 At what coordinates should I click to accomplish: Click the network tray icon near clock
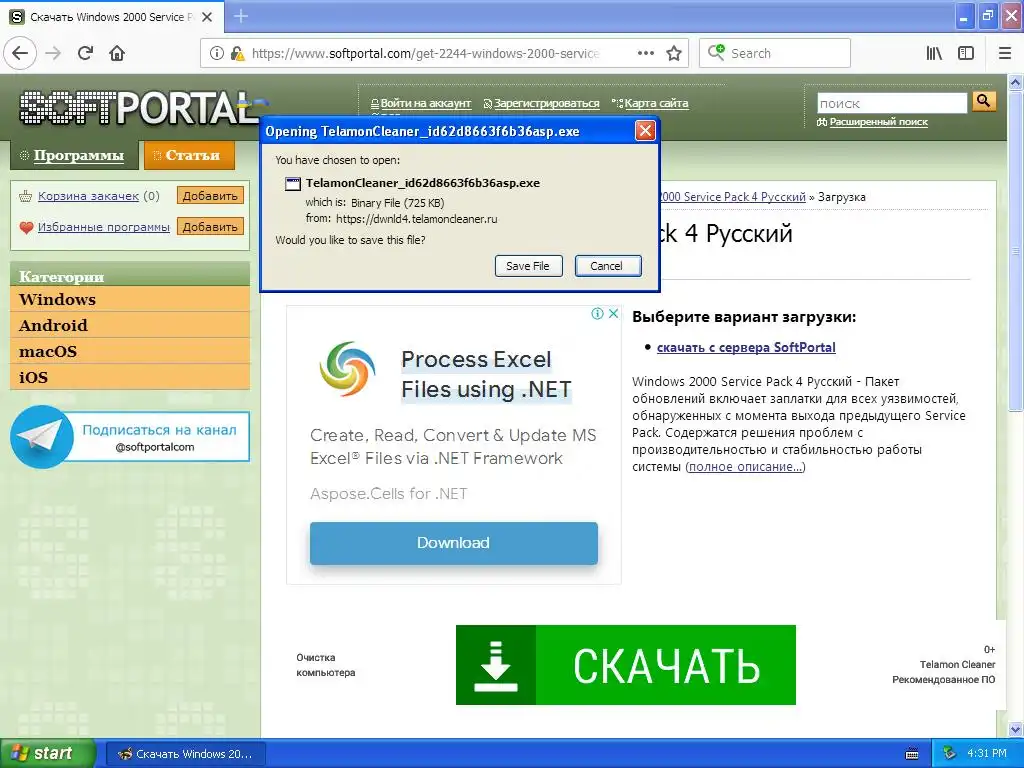point(949,754)
